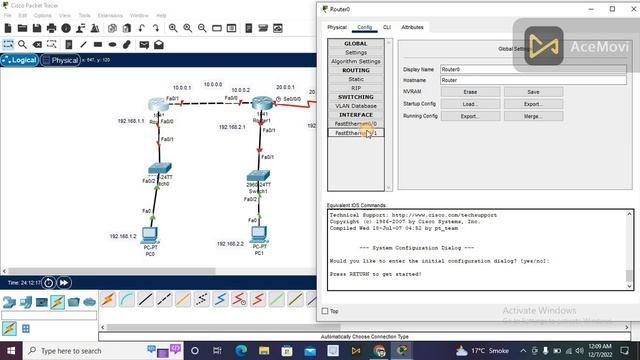Open File Explorer from the taskbar
This screenshot has height=360, width=640.
264,351
